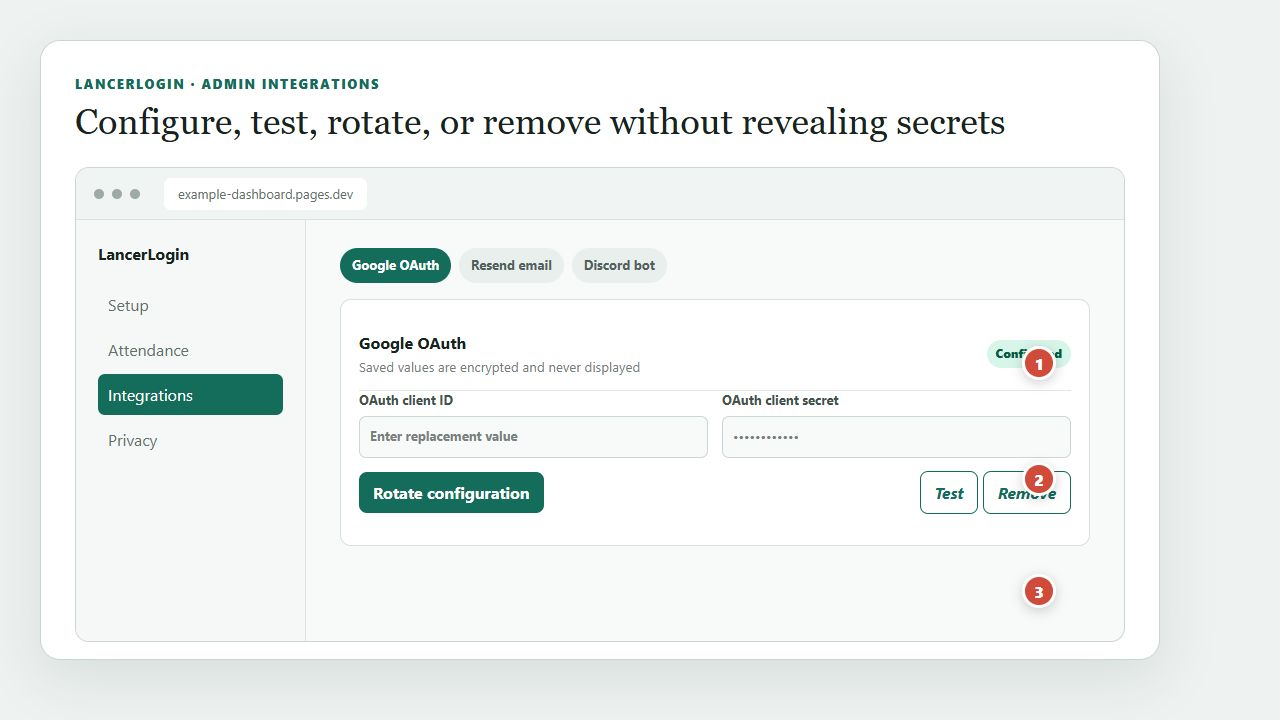Open the Discord bot tab
1280x720 pixels.
[619, 265]
